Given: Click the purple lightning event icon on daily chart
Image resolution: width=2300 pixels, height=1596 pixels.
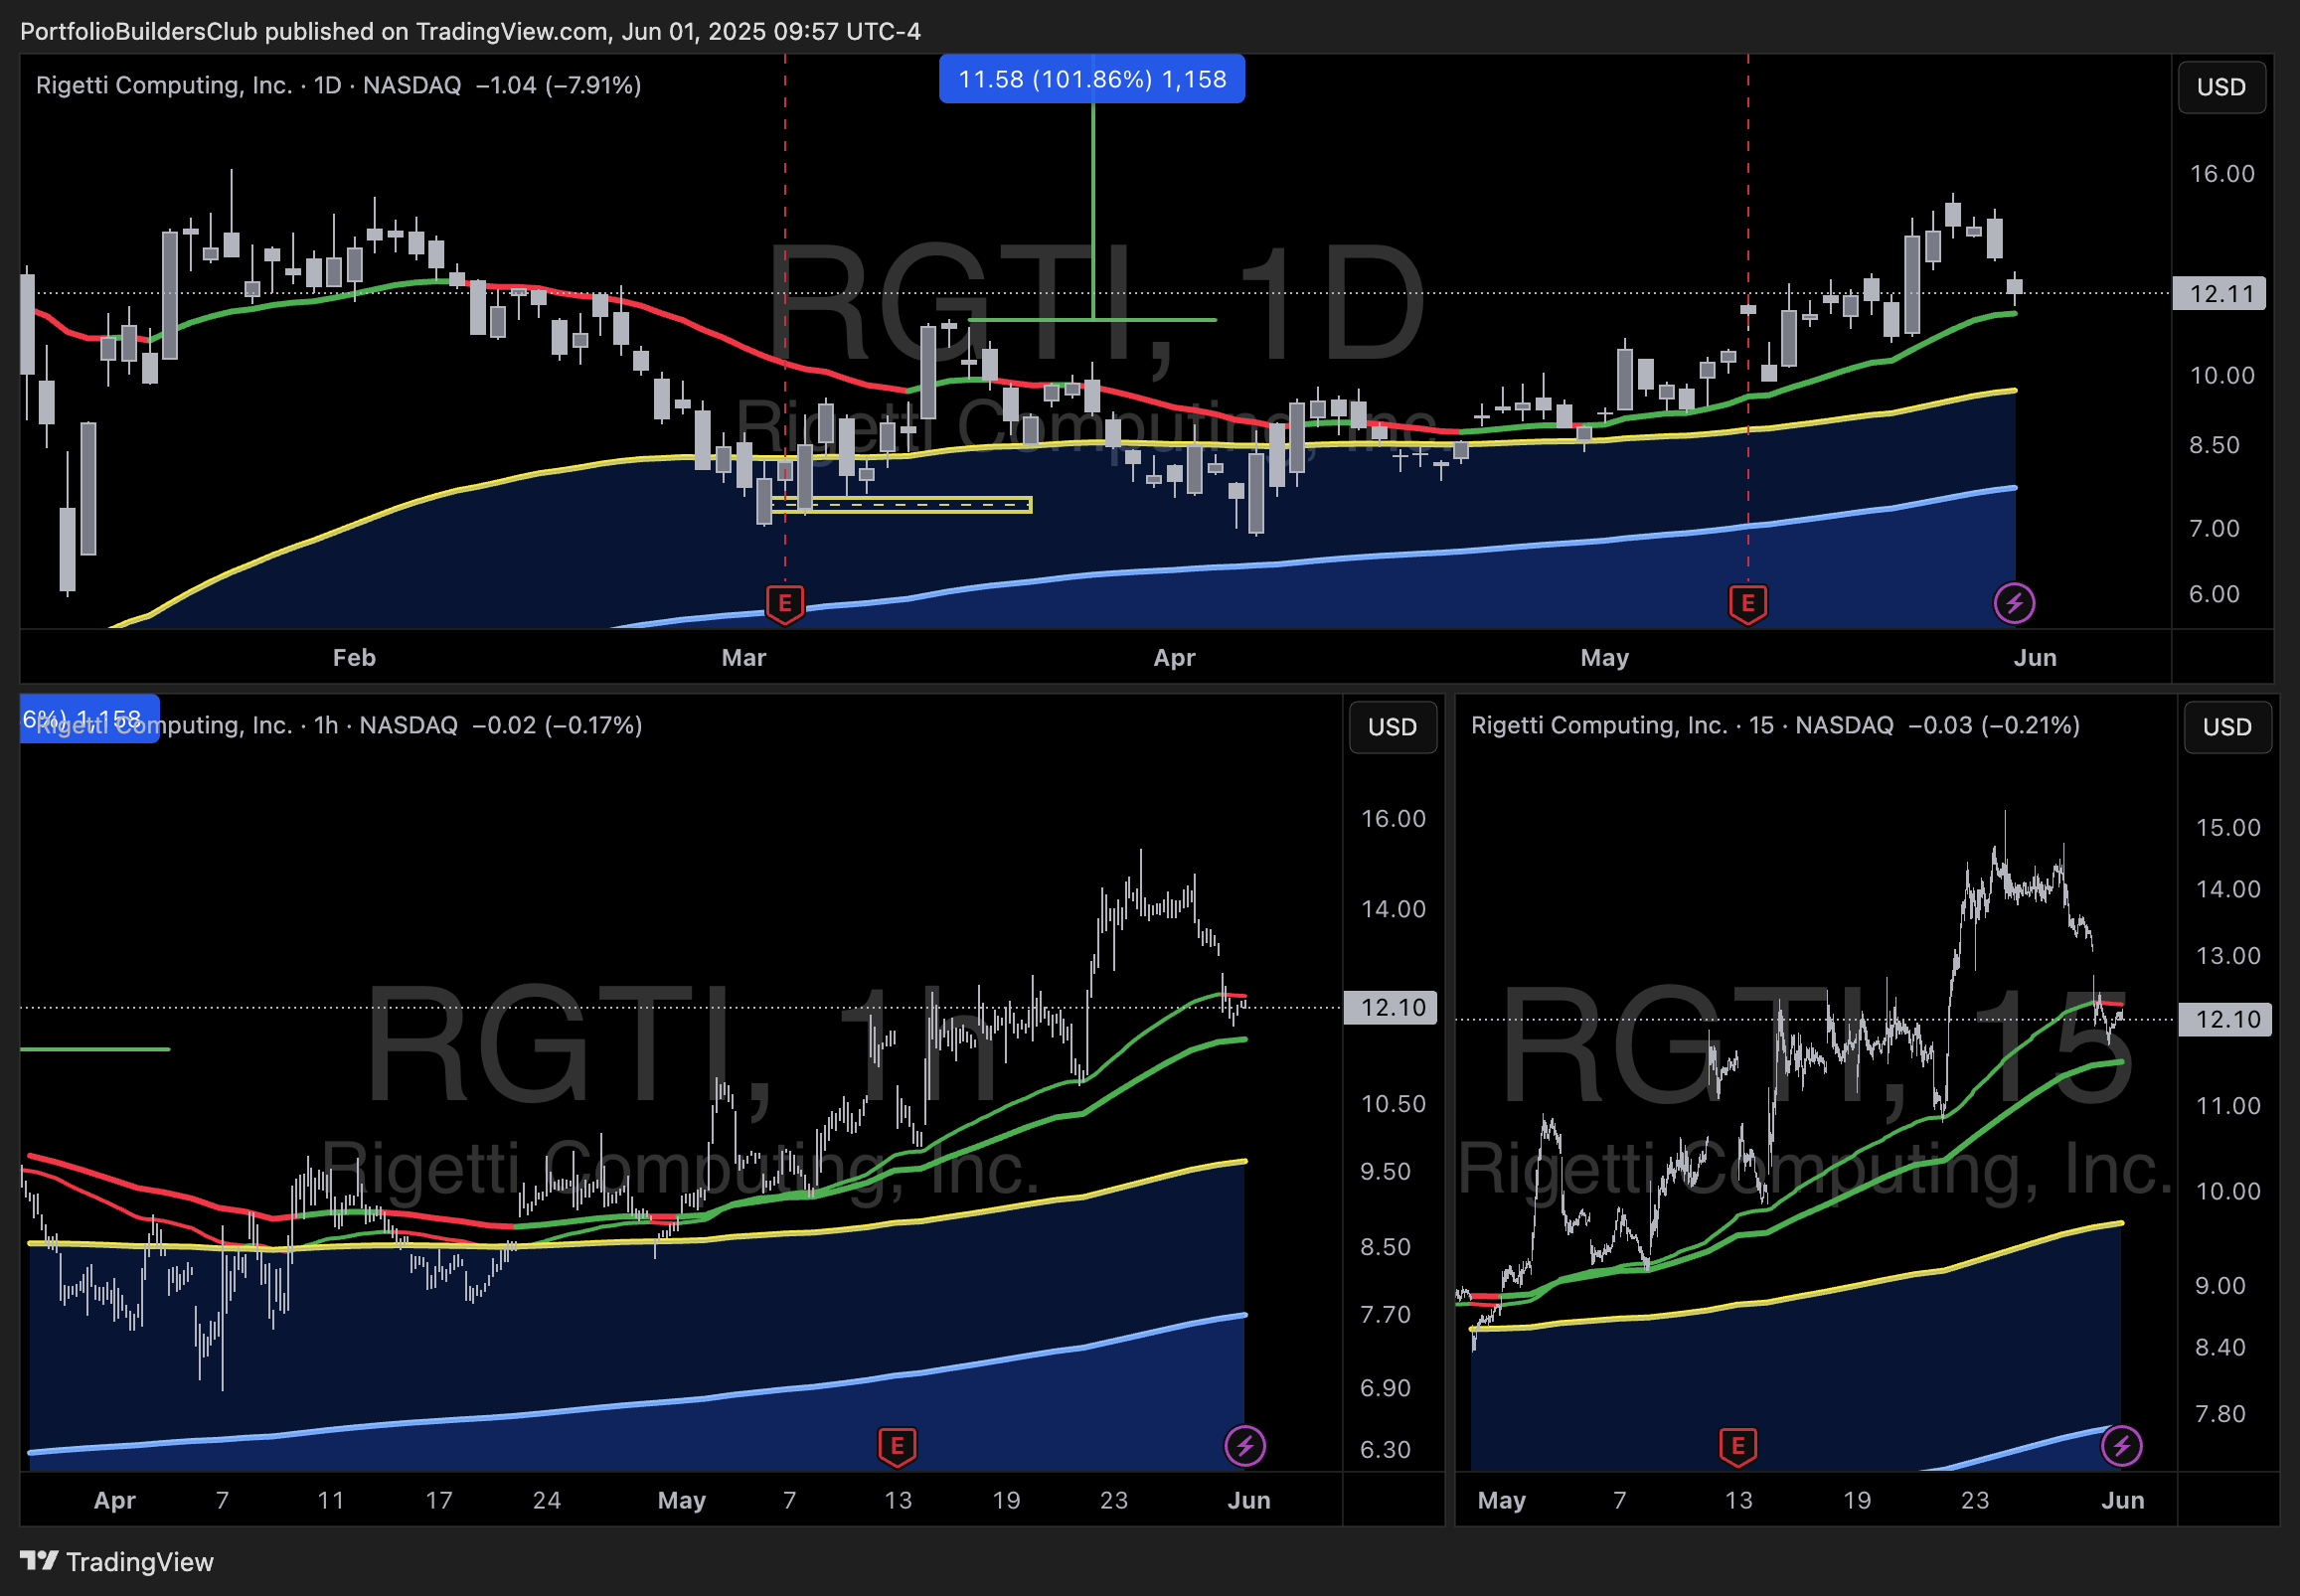Looking at the screenshot, I should [x=2014, y=603].
